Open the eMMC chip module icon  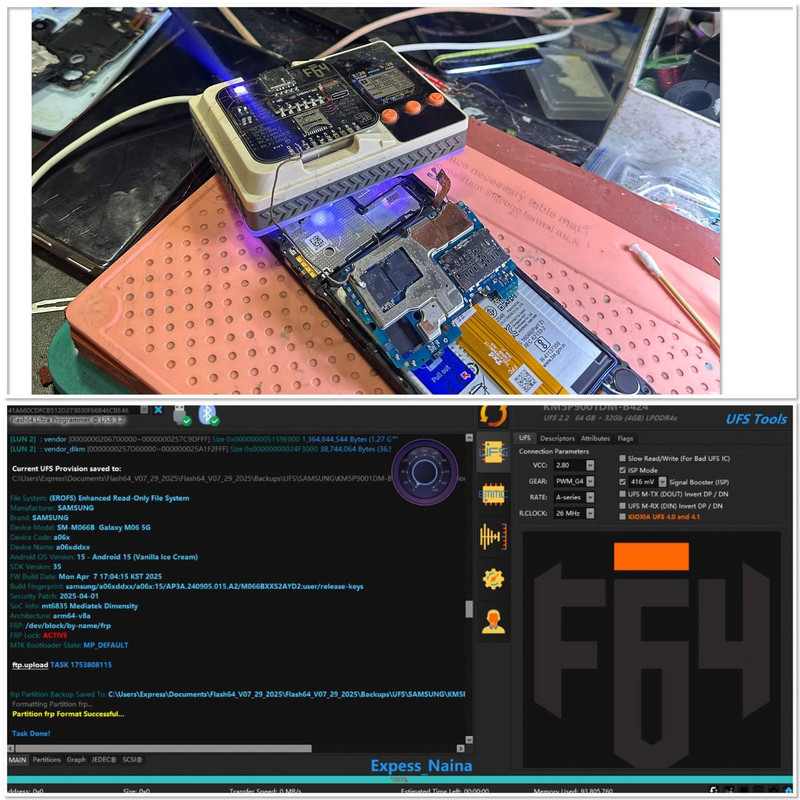[493, 494]
